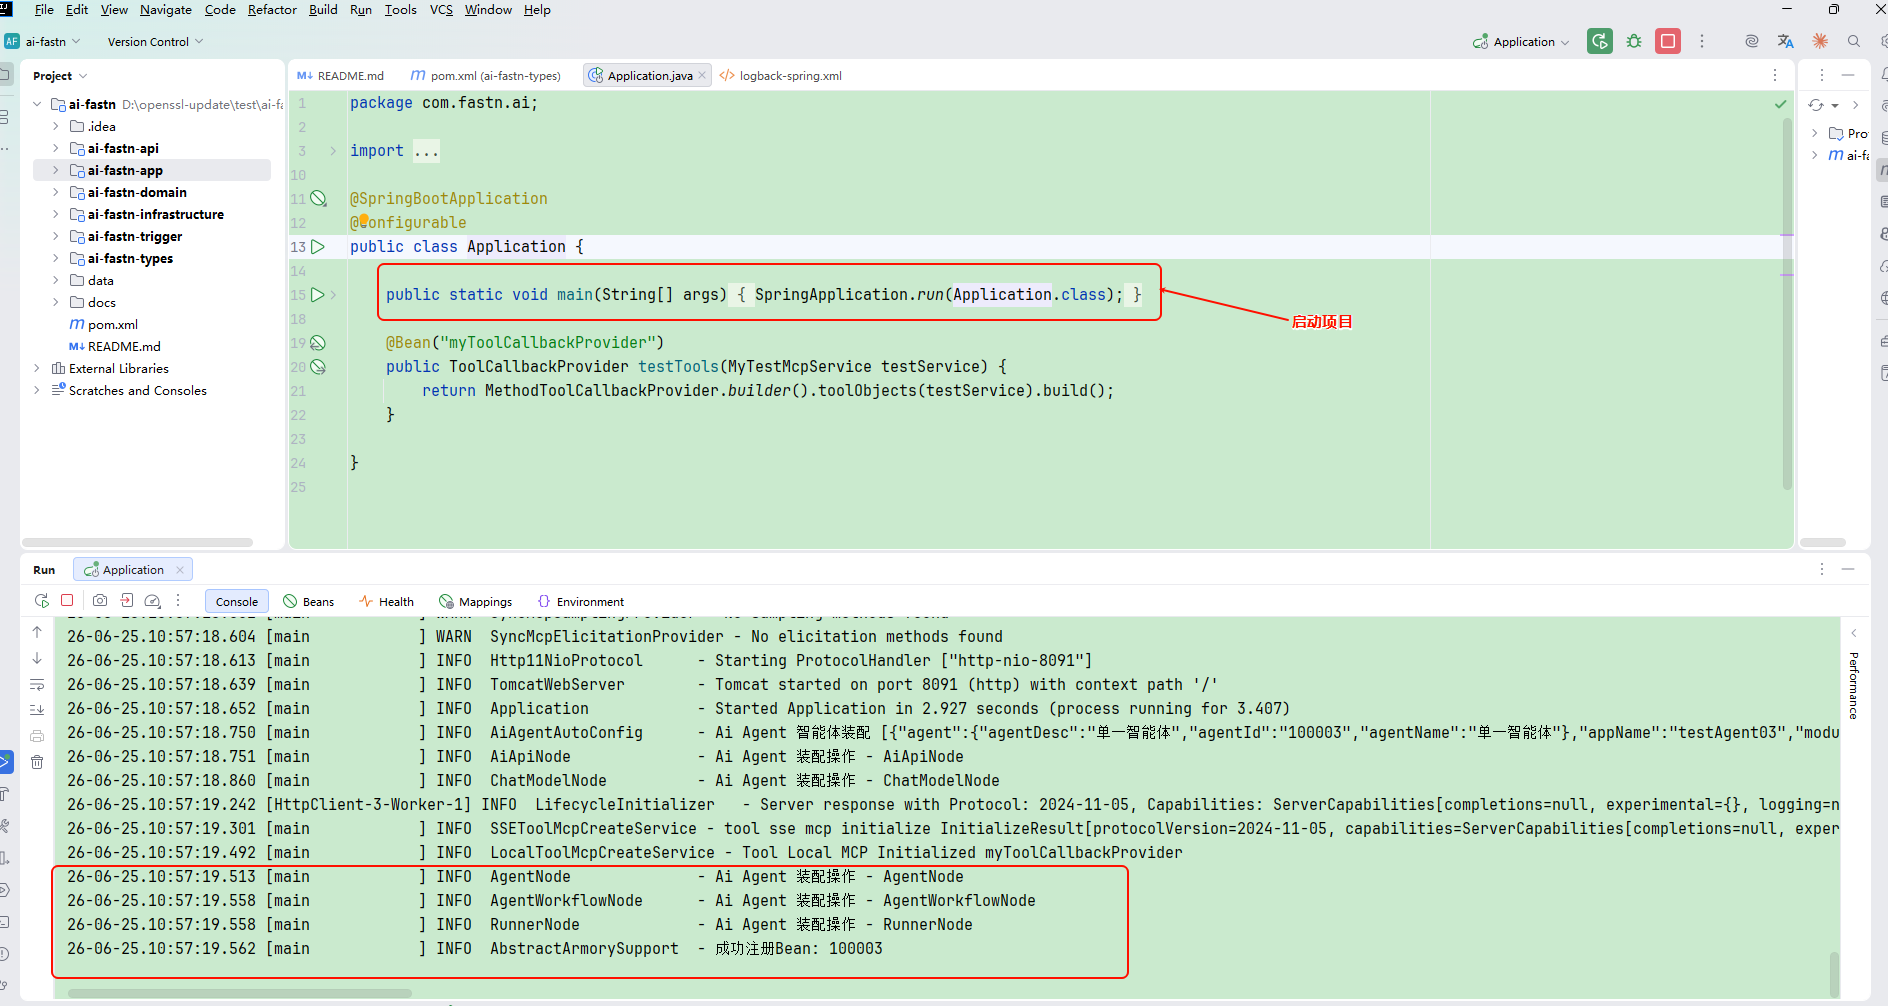Click run gutter icon on line 13
1888x1006 pixels.
click(x=318, y=246)
